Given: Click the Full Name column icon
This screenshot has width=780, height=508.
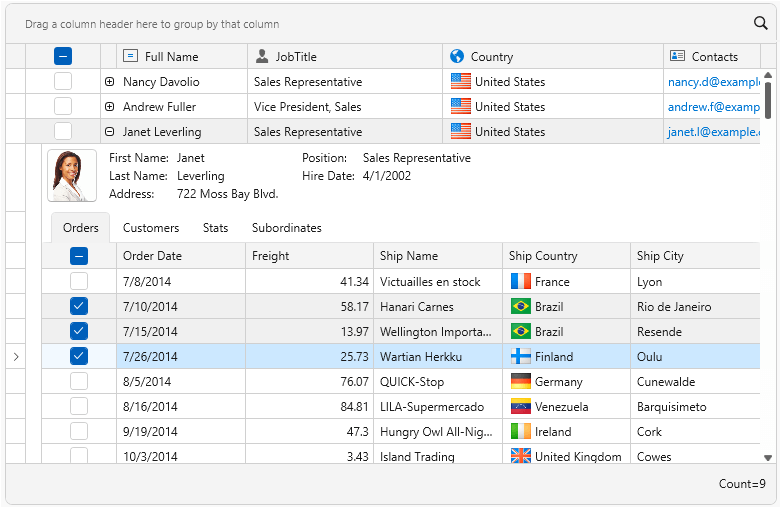Looking at the screenshot, I should 130,56.
